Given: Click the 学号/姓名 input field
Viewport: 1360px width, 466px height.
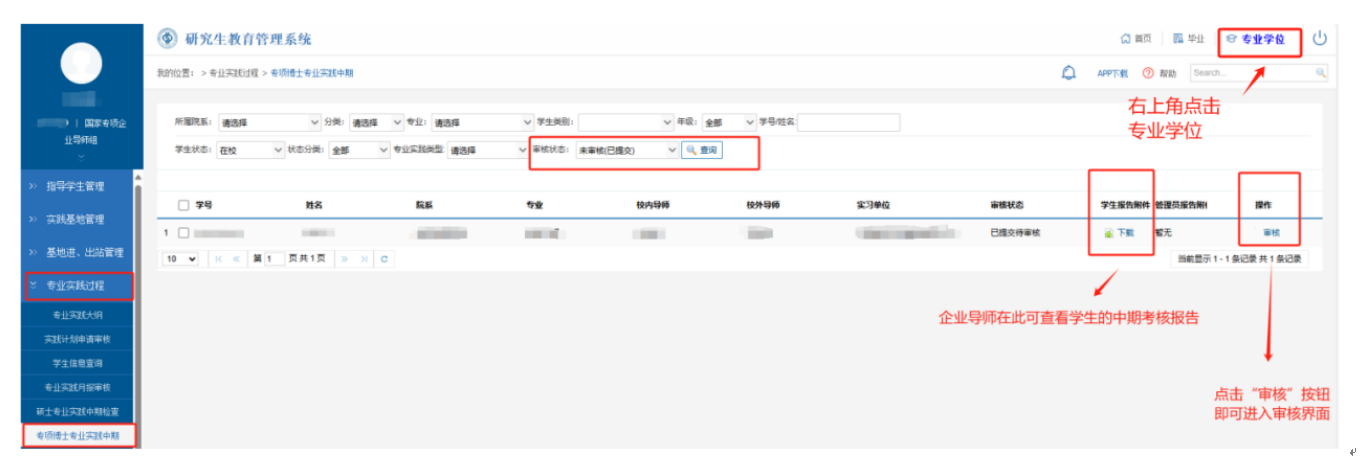Looking at the screenshot, I should click(848, 123).
